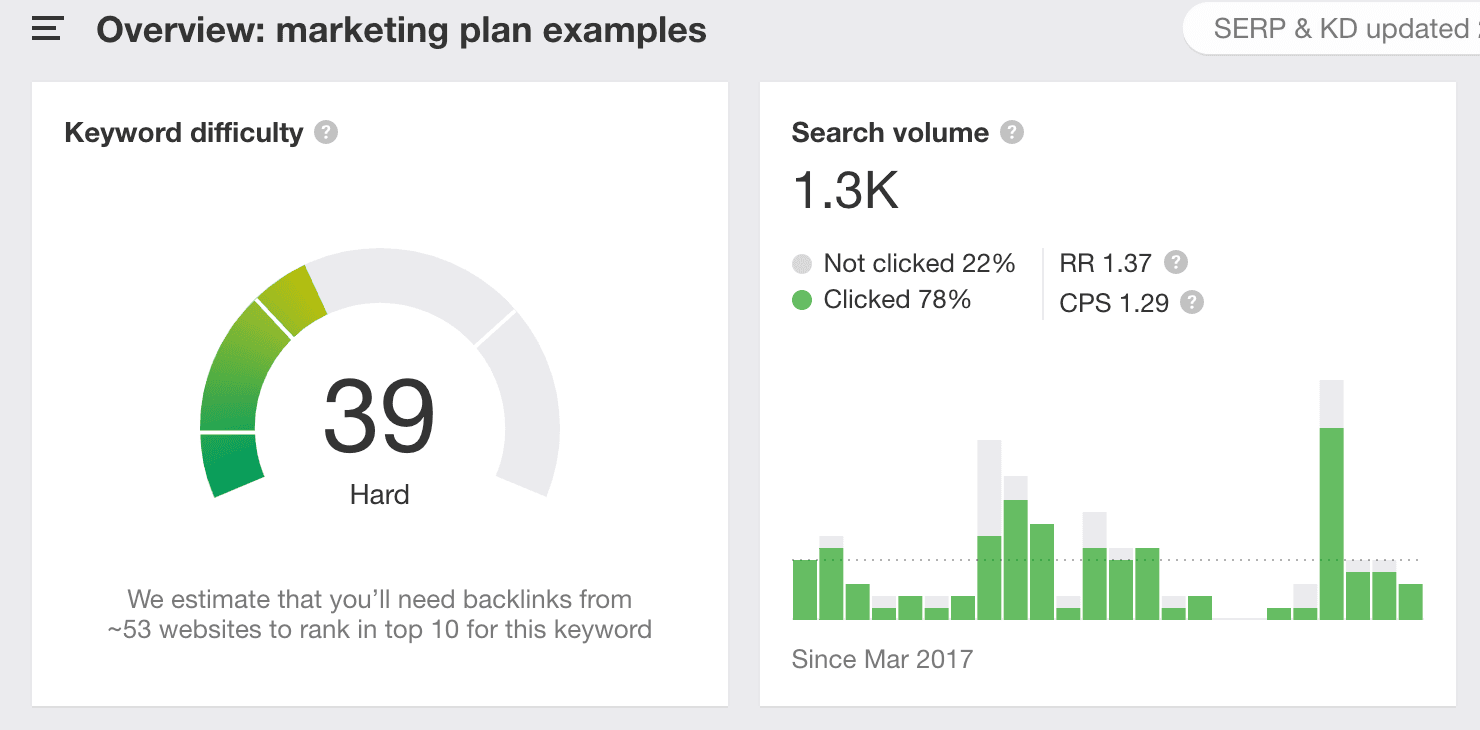Click the Overview: marketing plan examples heading

401,30
